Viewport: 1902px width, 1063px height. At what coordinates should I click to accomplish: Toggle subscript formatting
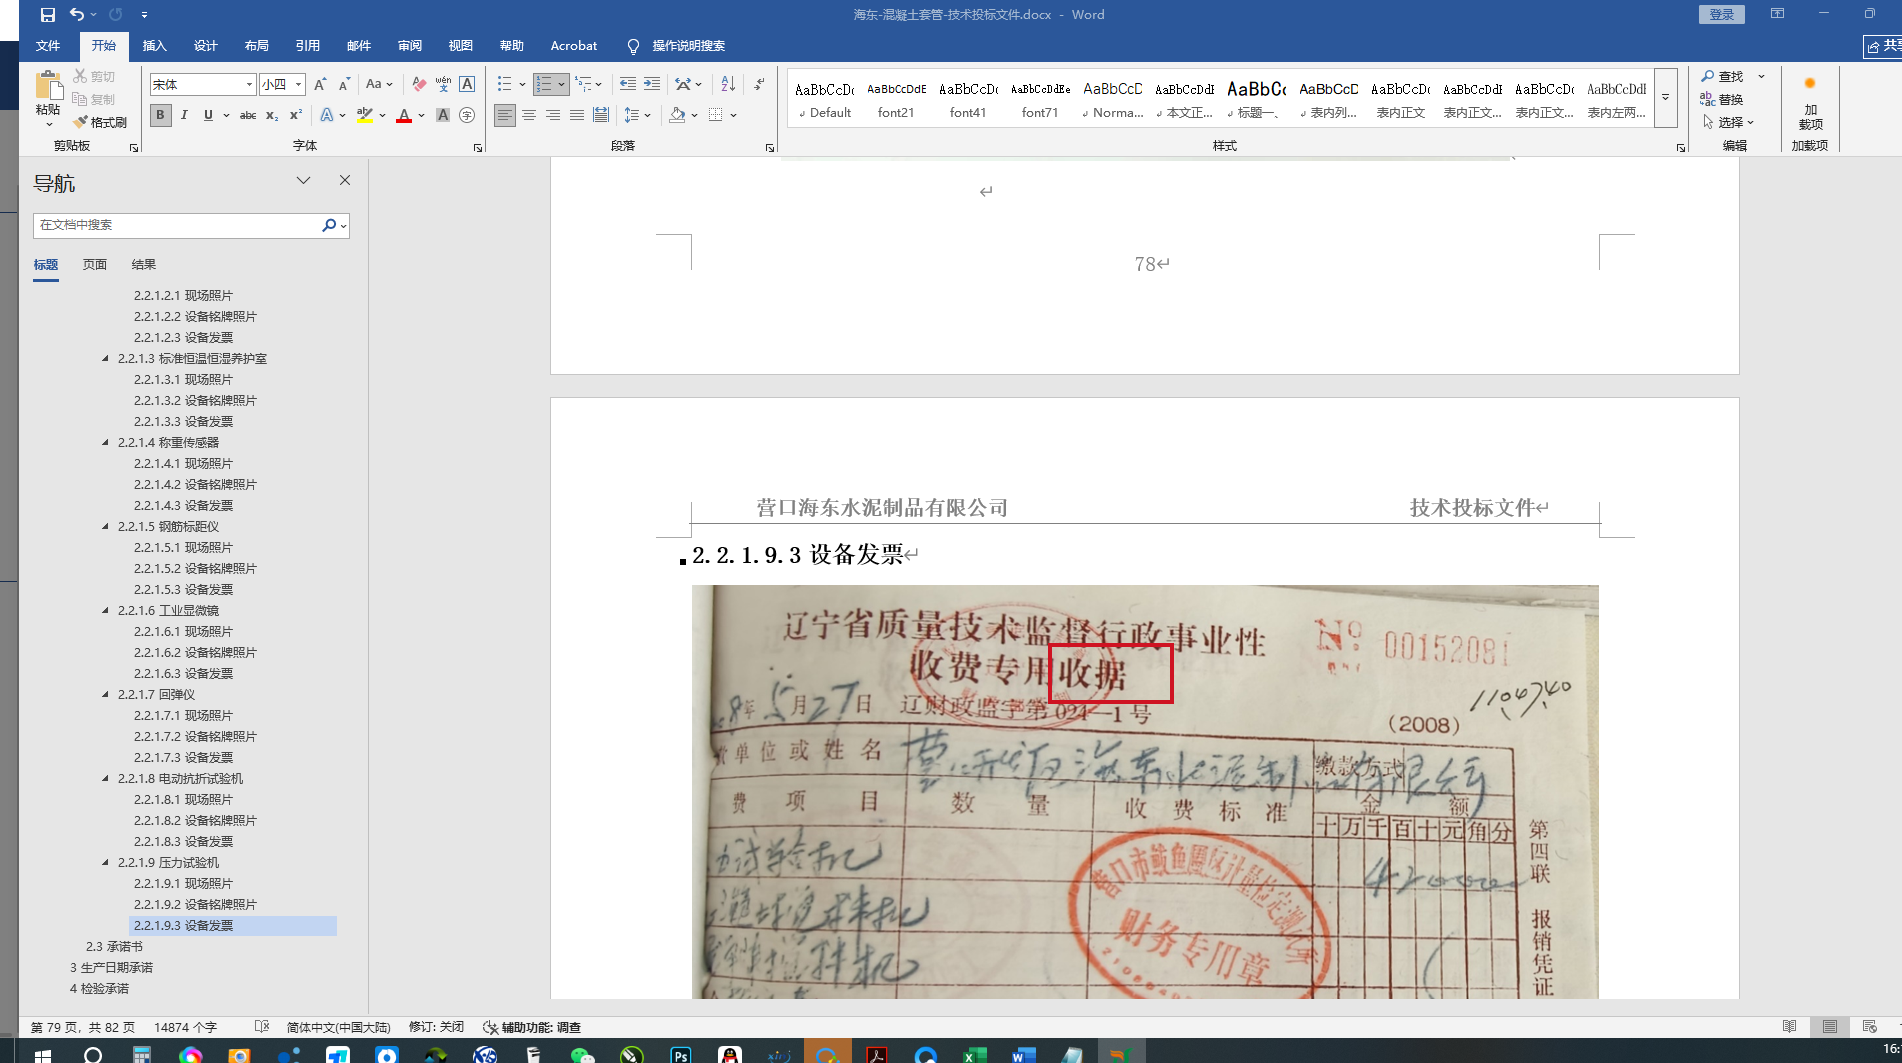point(272,115)
